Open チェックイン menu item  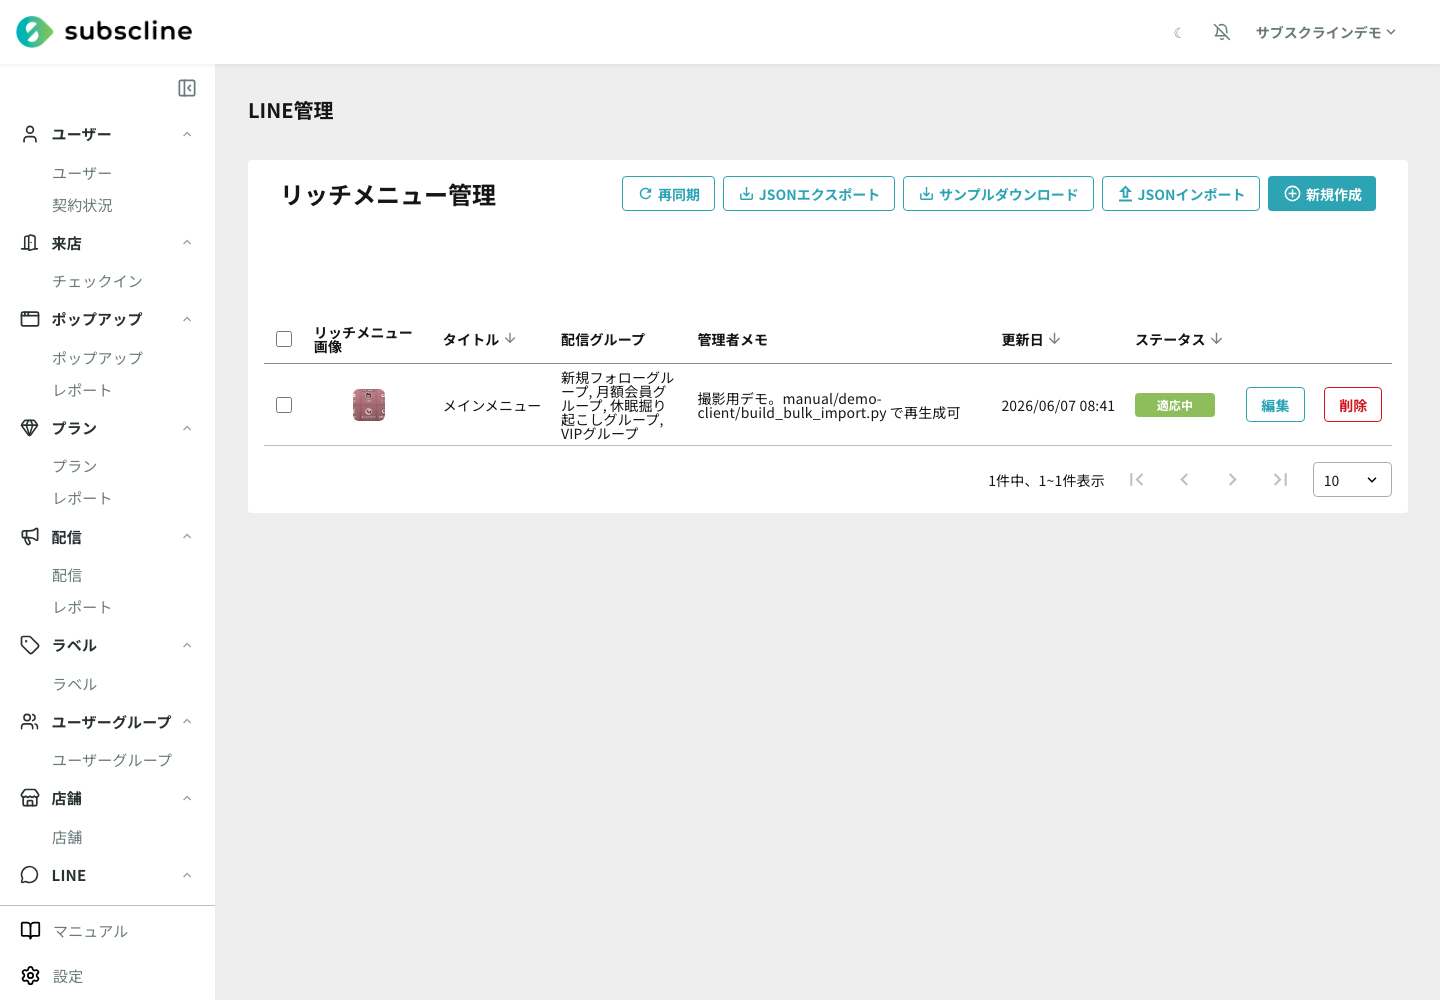pos(97,281)
